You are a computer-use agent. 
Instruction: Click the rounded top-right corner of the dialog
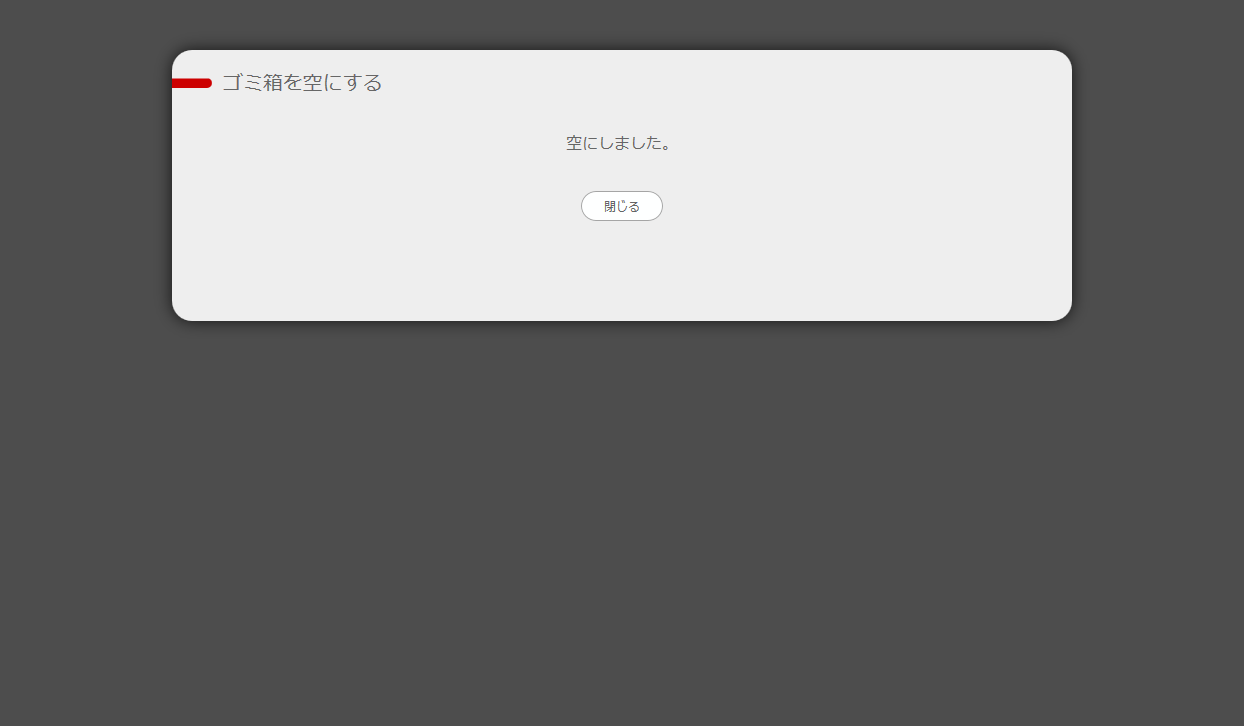point(1062,60)
